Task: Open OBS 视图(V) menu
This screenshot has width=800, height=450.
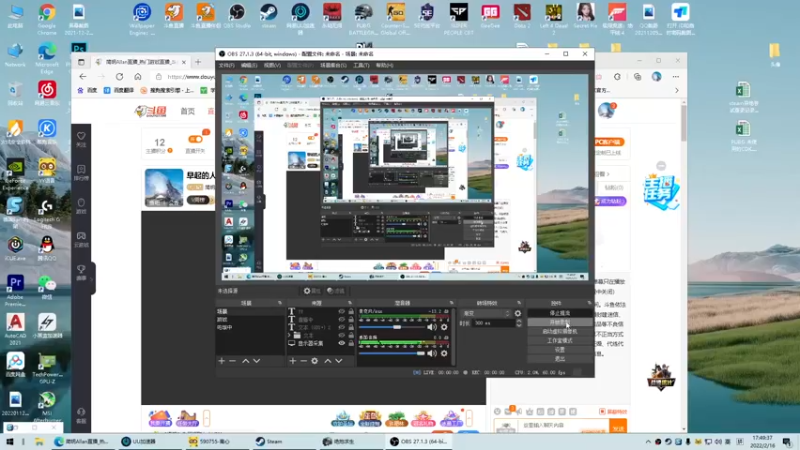Action: click(272, 65)
